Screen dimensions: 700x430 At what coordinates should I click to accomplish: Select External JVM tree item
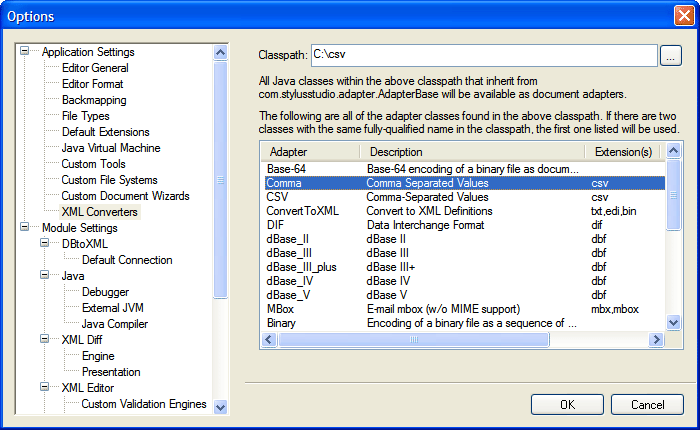point(112,308)
